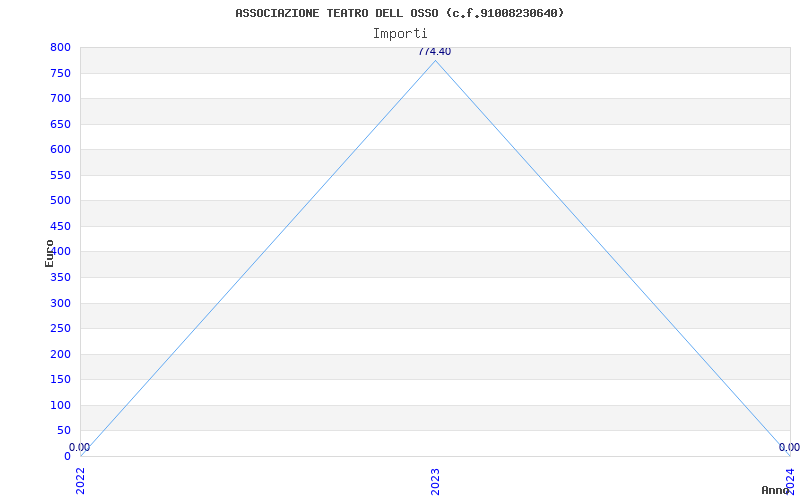
Task: Click the 2023 peak data point on line
Action: [435, 61]
